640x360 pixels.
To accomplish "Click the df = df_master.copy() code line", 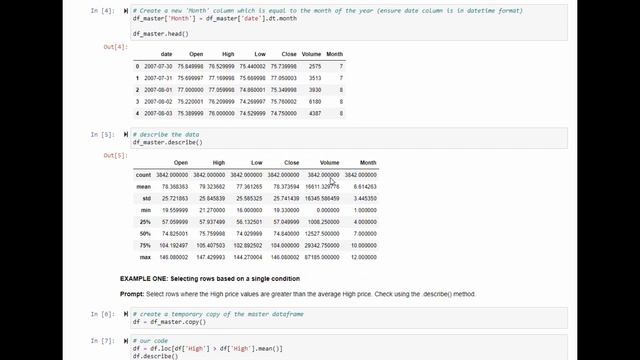I will 169,322.
